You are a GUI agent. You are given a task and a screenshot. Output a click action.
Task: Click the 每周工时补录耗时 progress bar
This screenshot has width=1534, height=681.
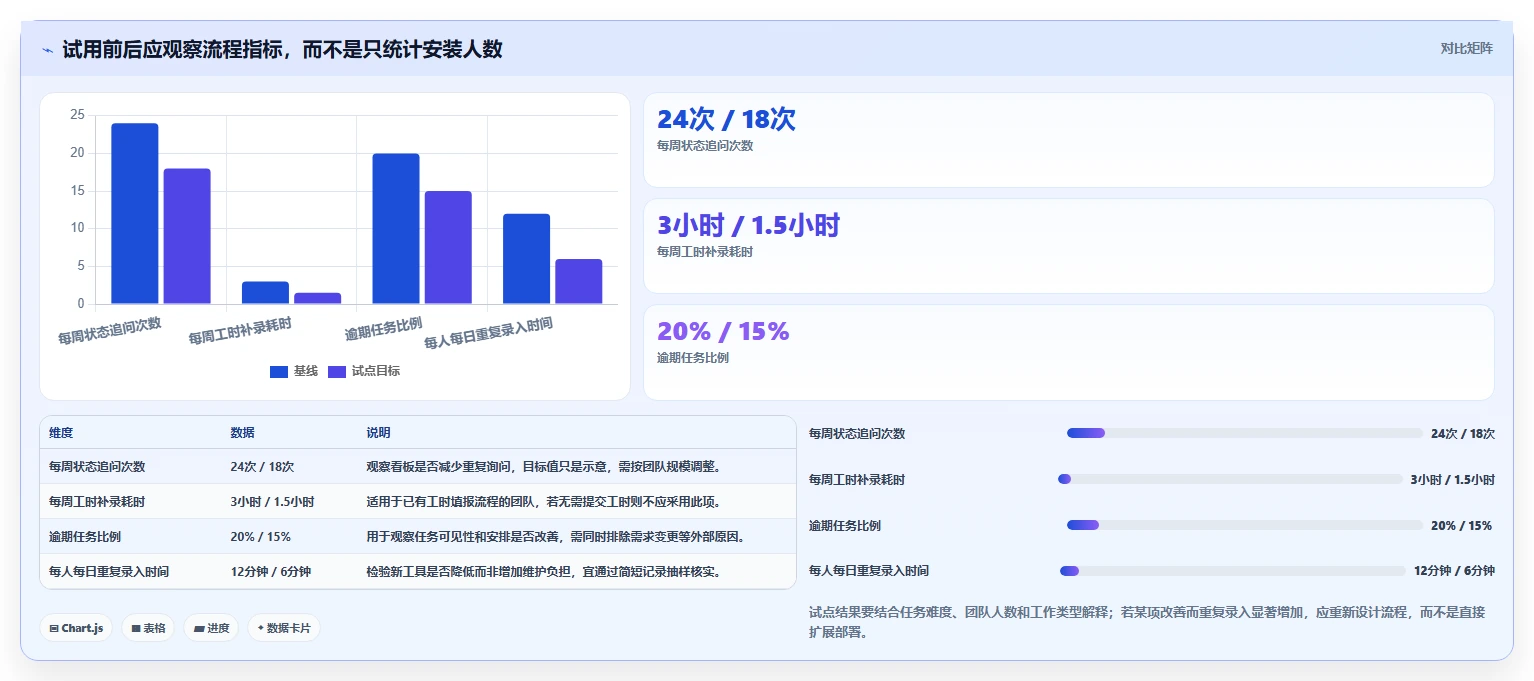click(x=1230, y=479)
